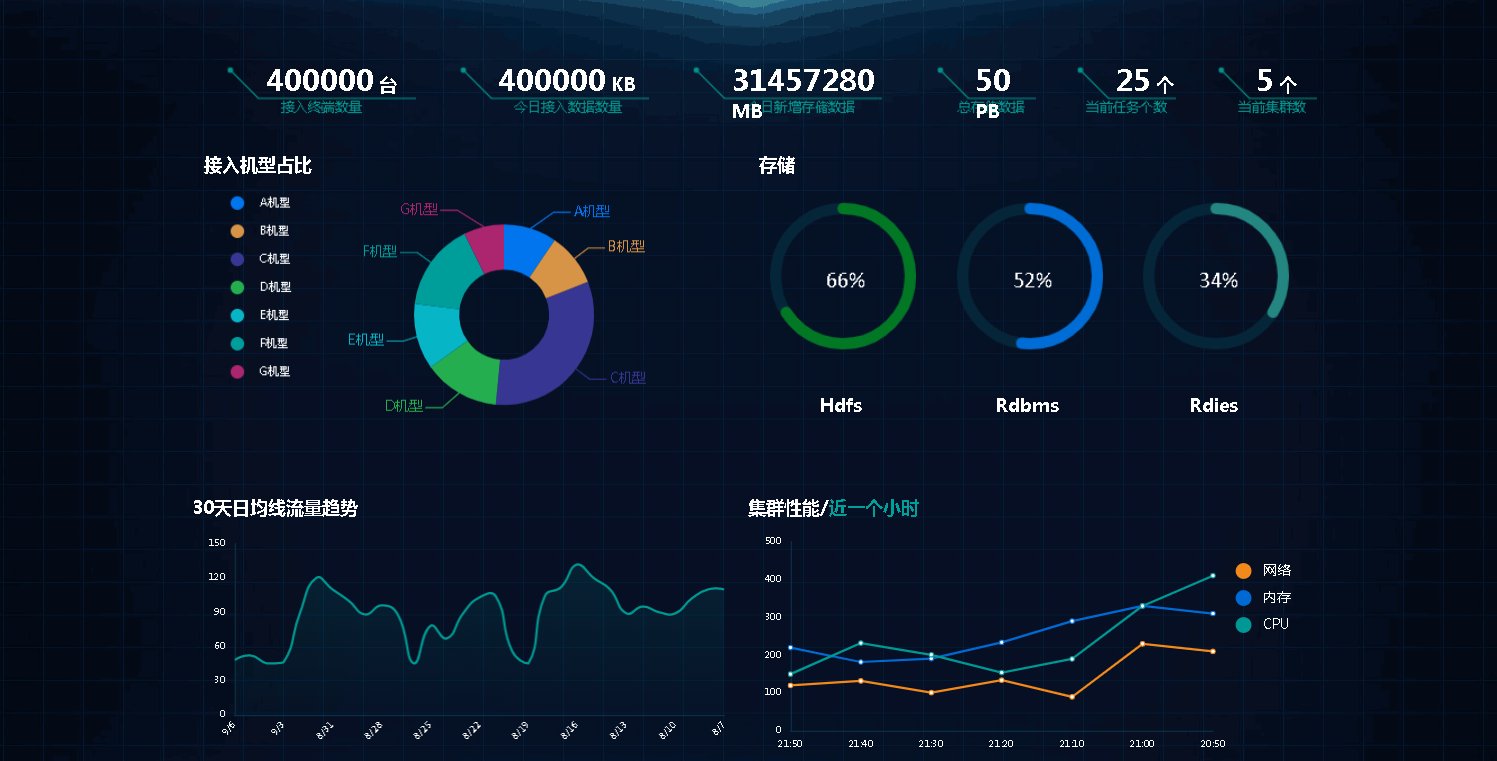Screen dimensions: 1497x761
Task: Click Rdies 34% storage ring
Action: (x=1216, y=277)
